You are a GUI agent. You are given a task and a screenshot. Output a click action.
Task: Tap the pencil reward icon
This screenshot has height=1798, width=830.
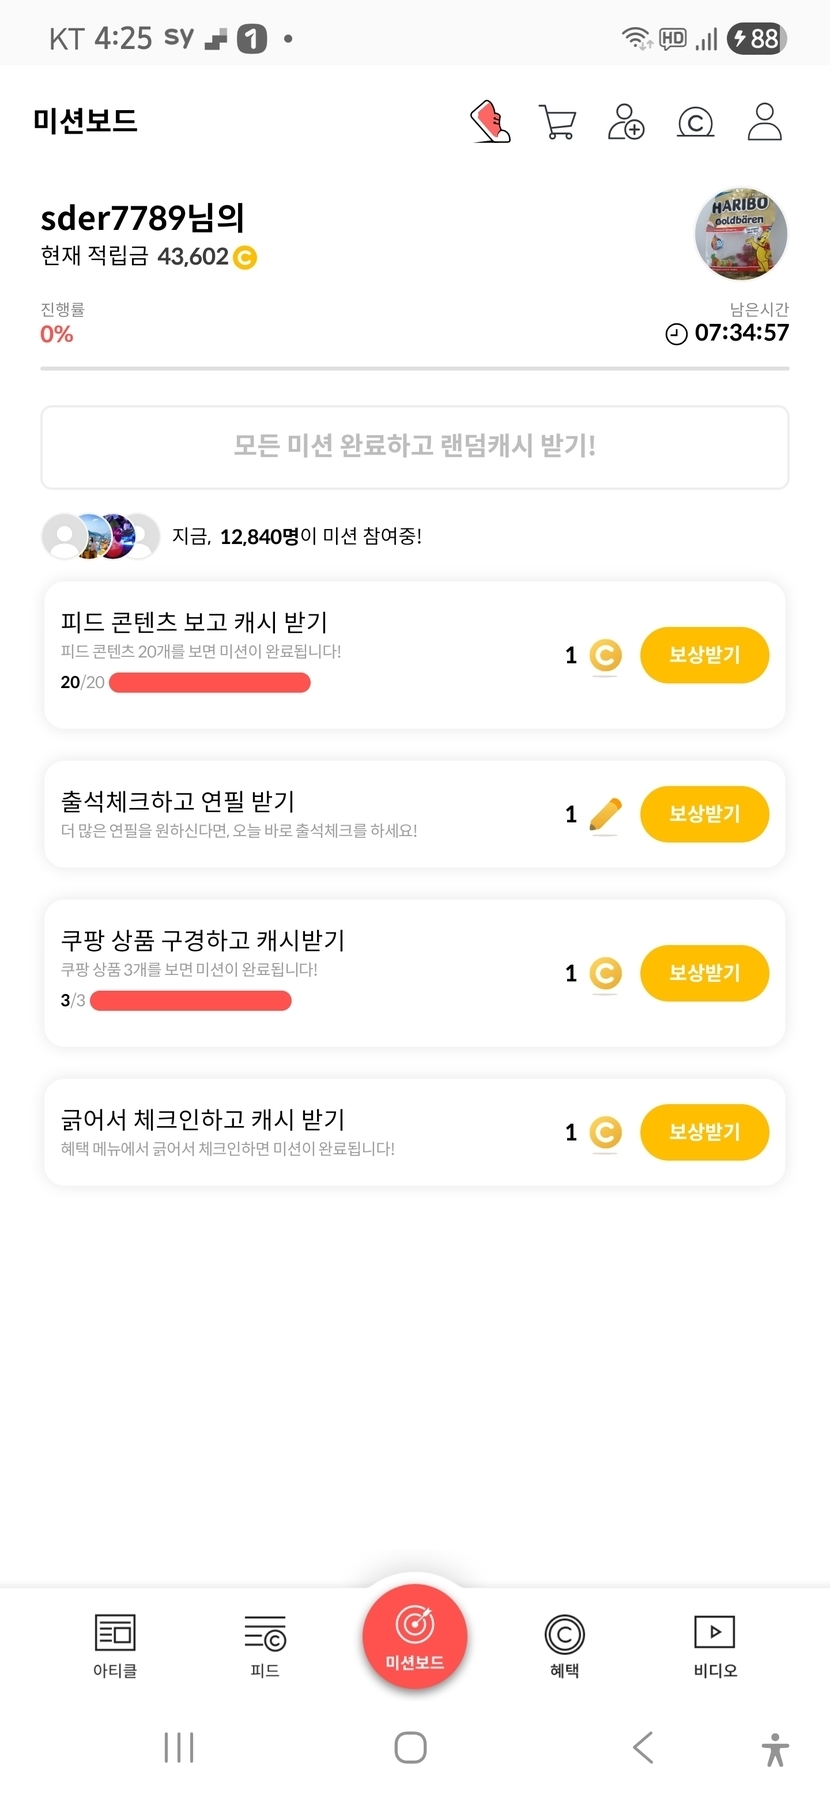tap(605, 814)
